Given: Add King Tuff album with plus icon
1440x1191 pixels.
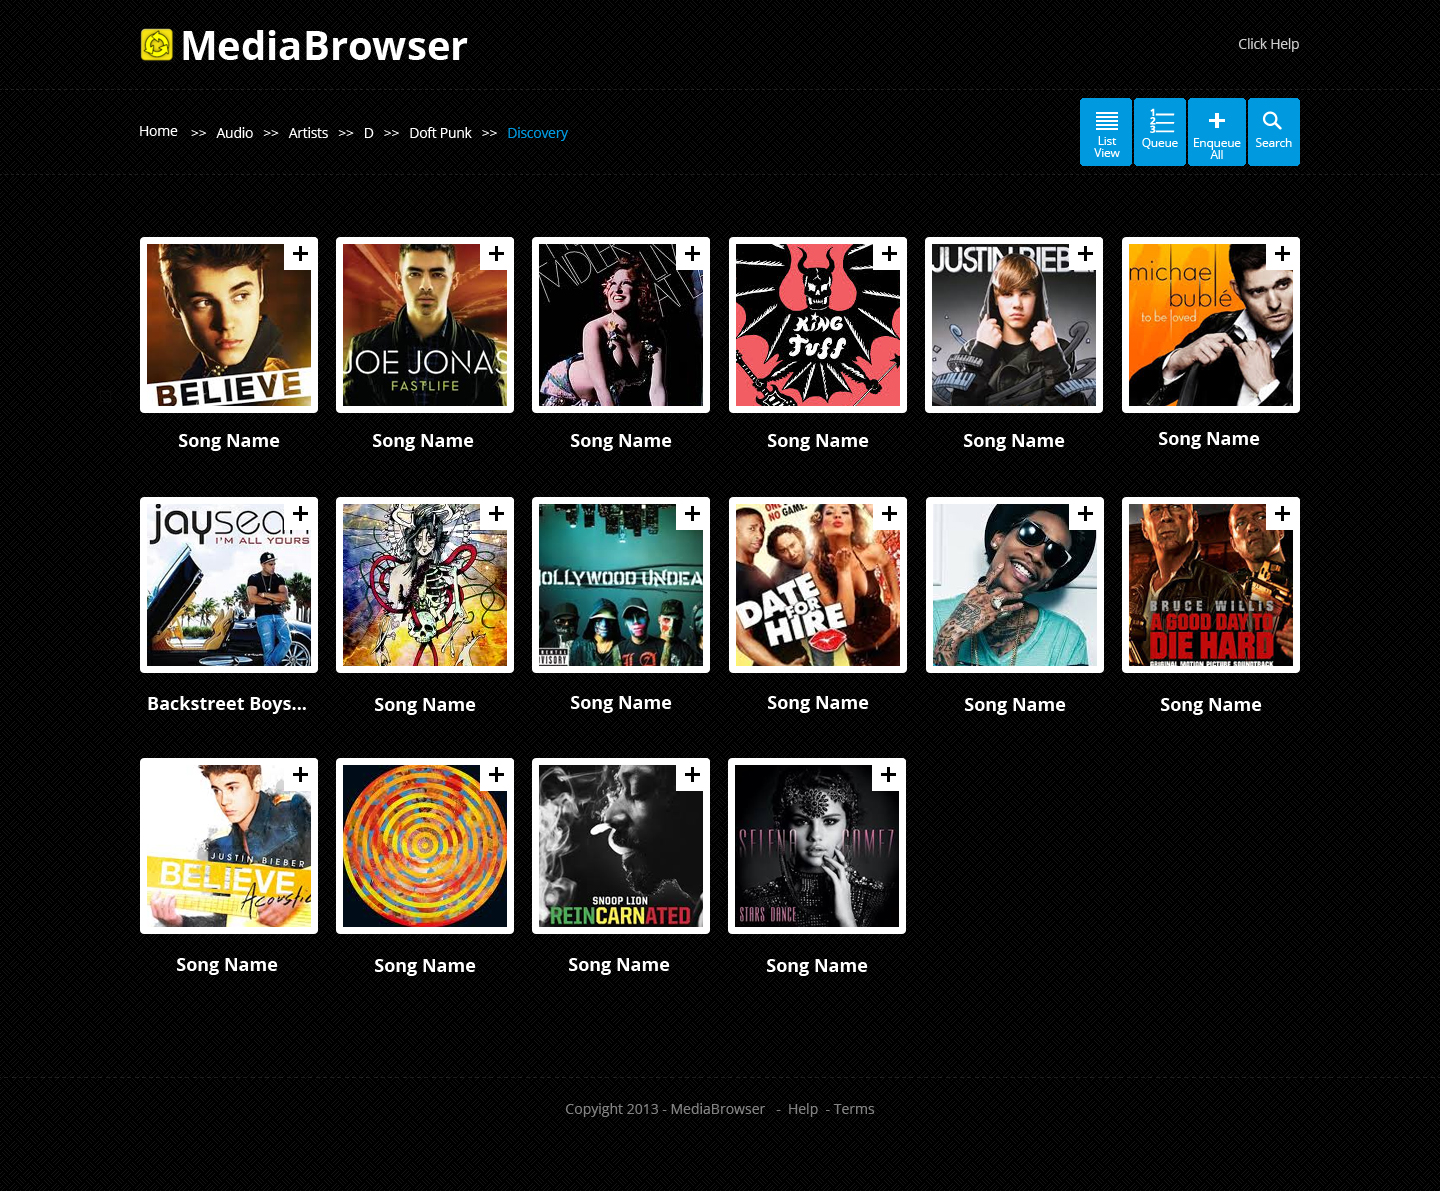Looking at the screenshot, I should [889, 254].
